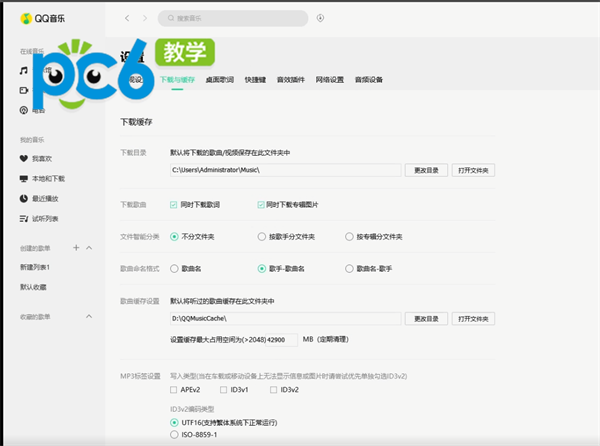Image resolution: width=600 pixels, height=446 pixels.
Task: Click the C:\Users\Administrator\Music\ path field
Action: 285,170
